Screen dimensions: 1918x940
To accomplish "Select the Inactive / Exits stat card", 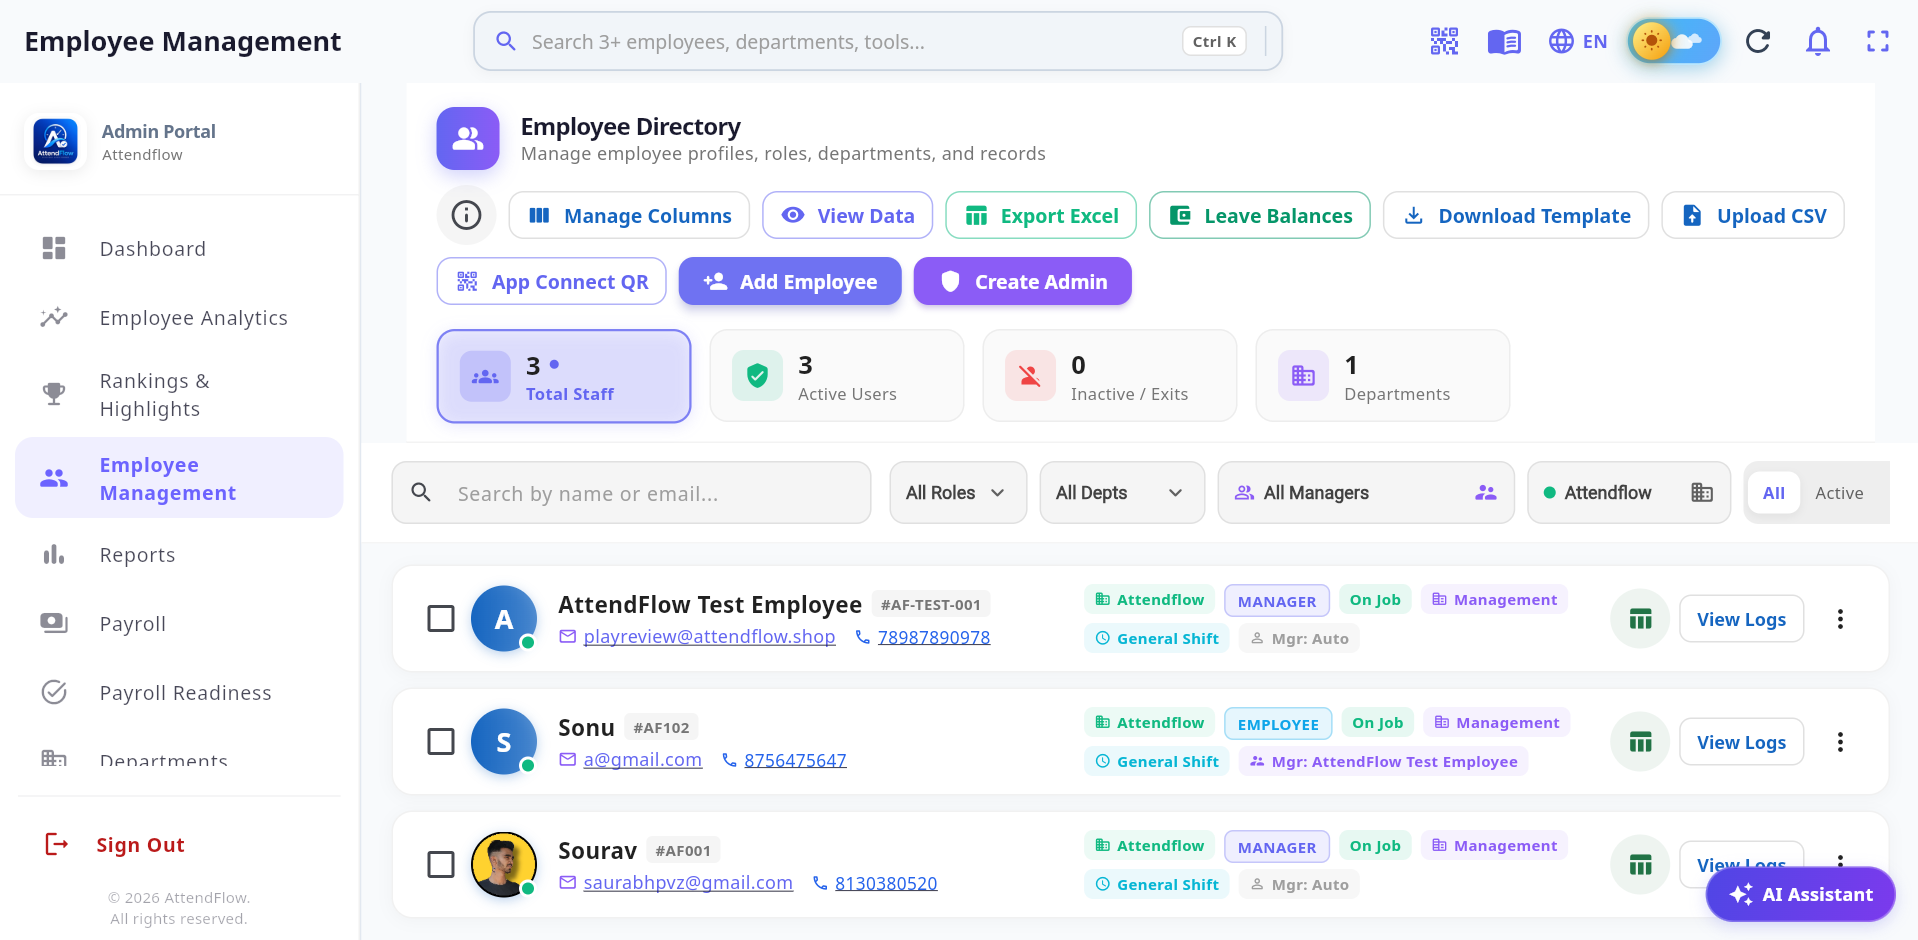I will point(1110,376).
